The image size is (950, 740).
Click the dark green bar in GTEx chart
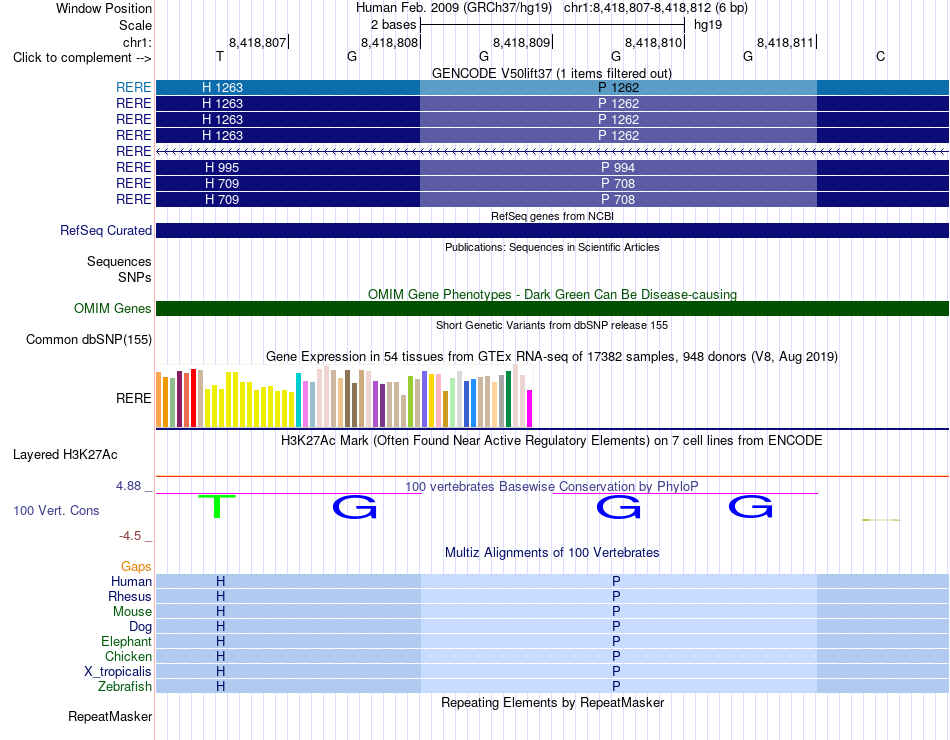(x=508, y=399)
